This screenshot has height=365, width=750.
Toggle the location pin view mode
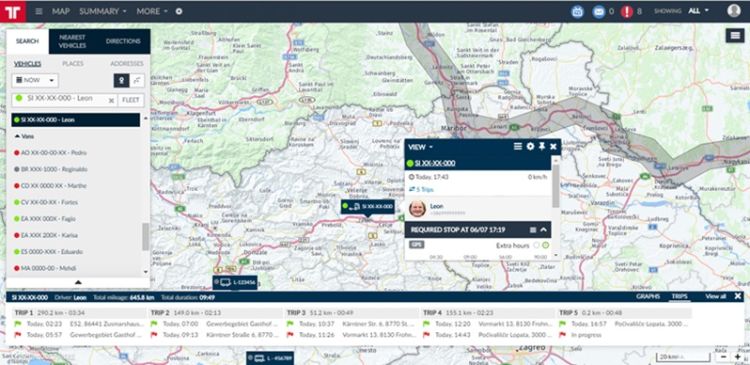121,81
